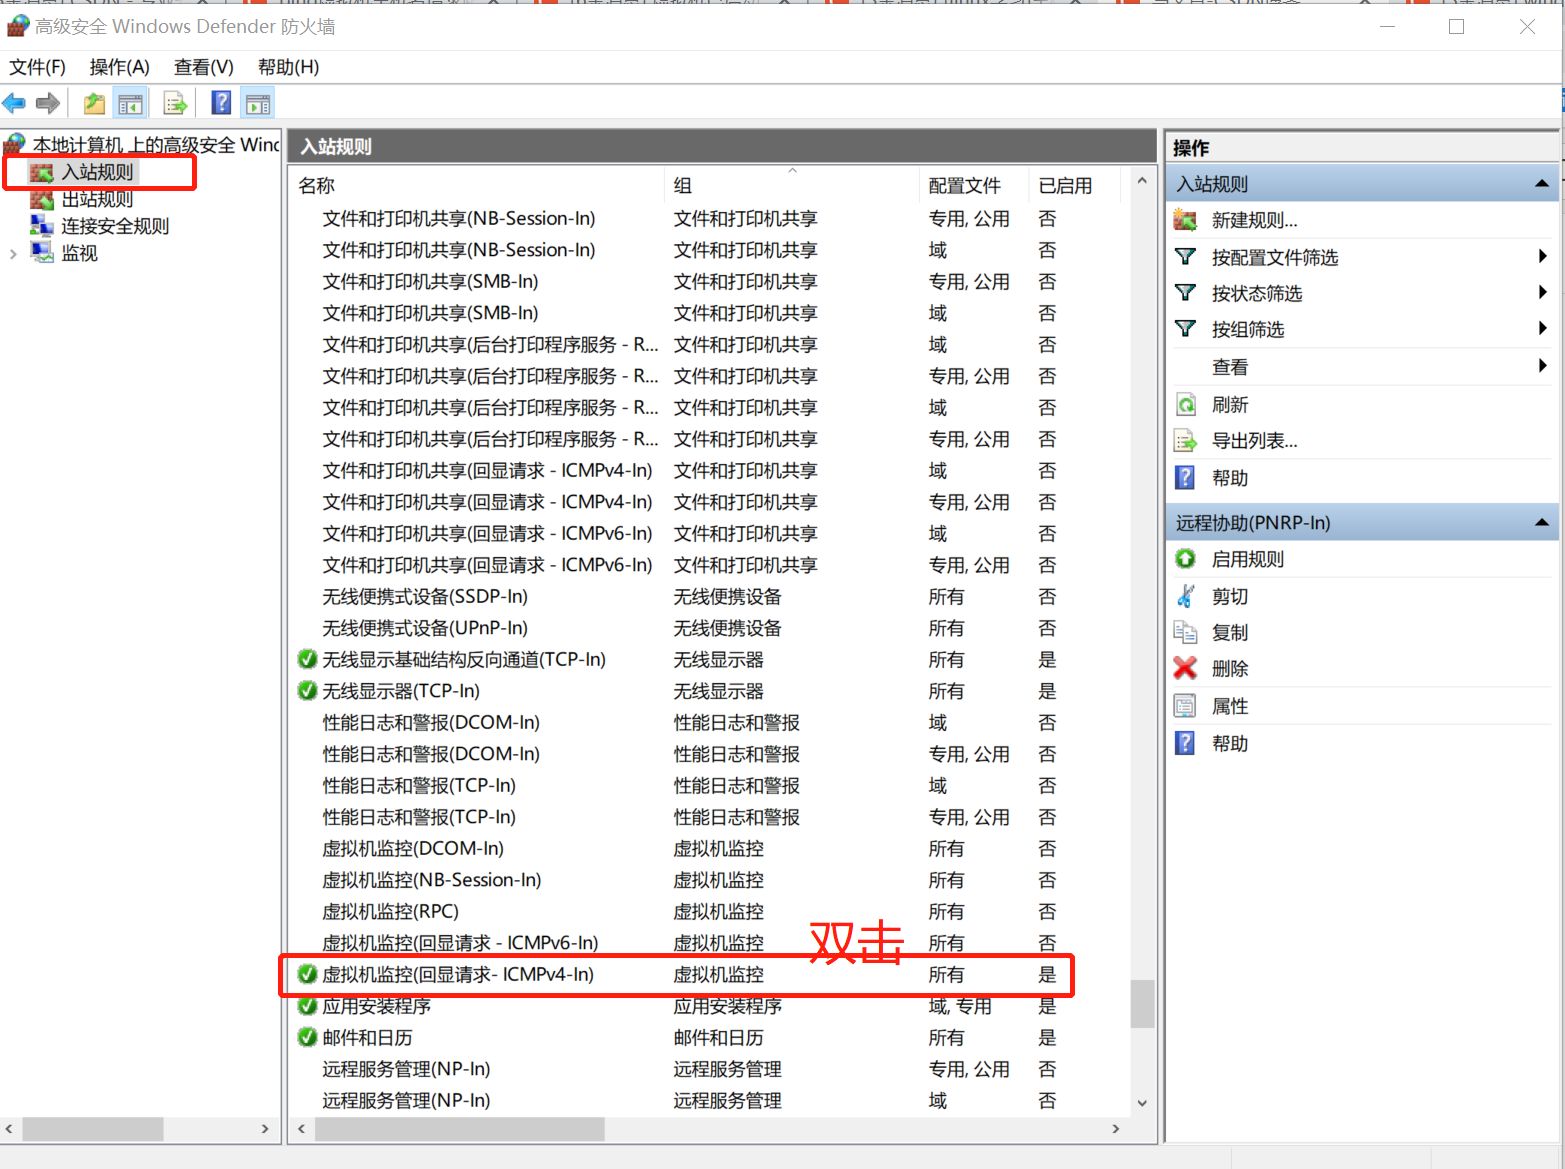Sort by the 组 column header
1565x1169 pixels.
click(794, 185)
